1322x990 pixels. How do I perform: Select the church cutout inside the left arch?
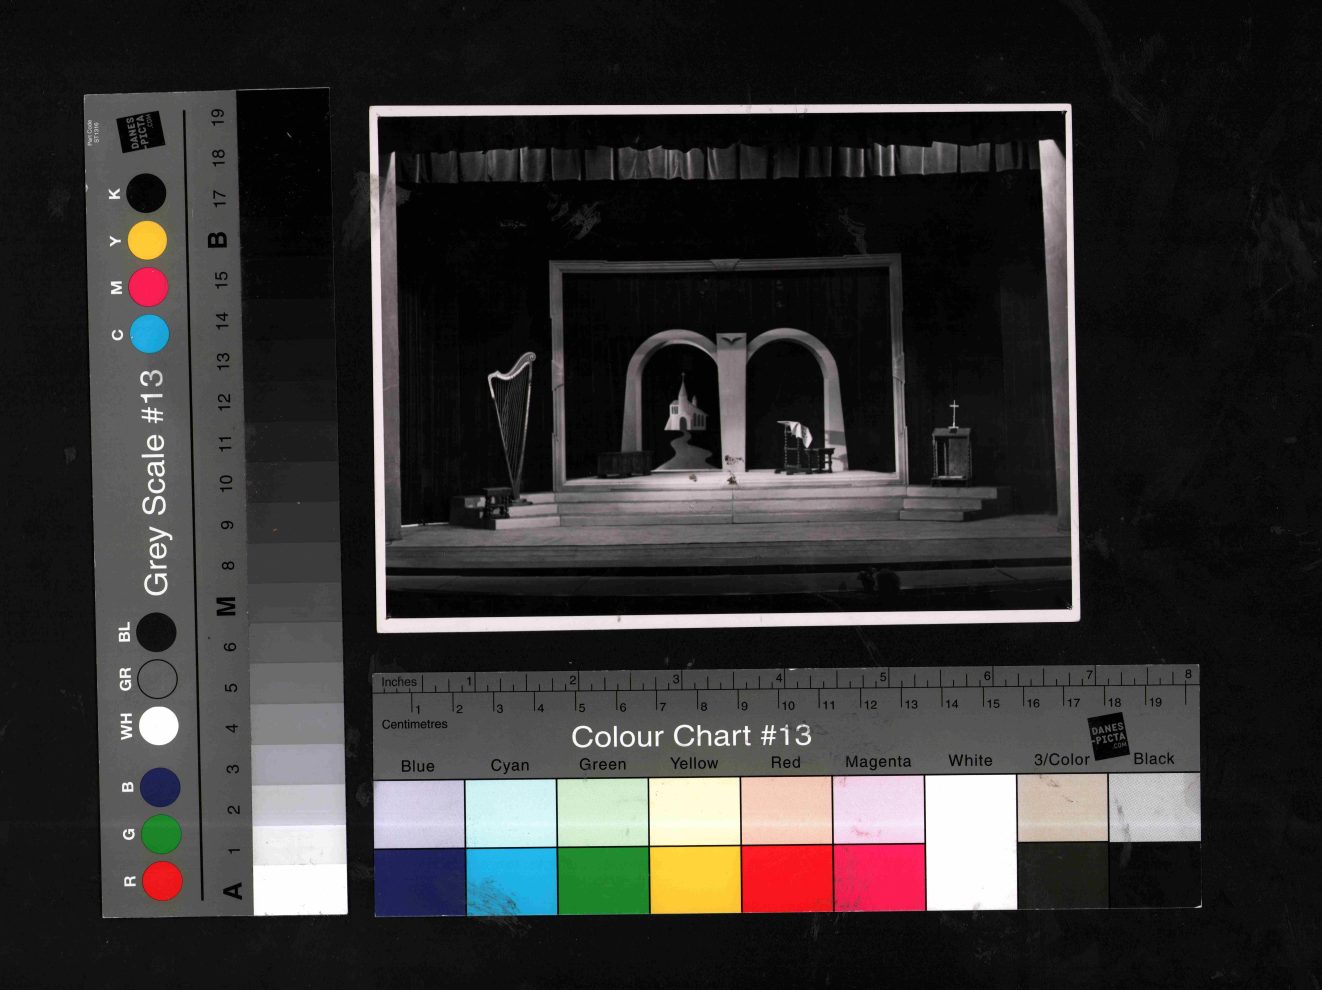click(x=684, y=407)
